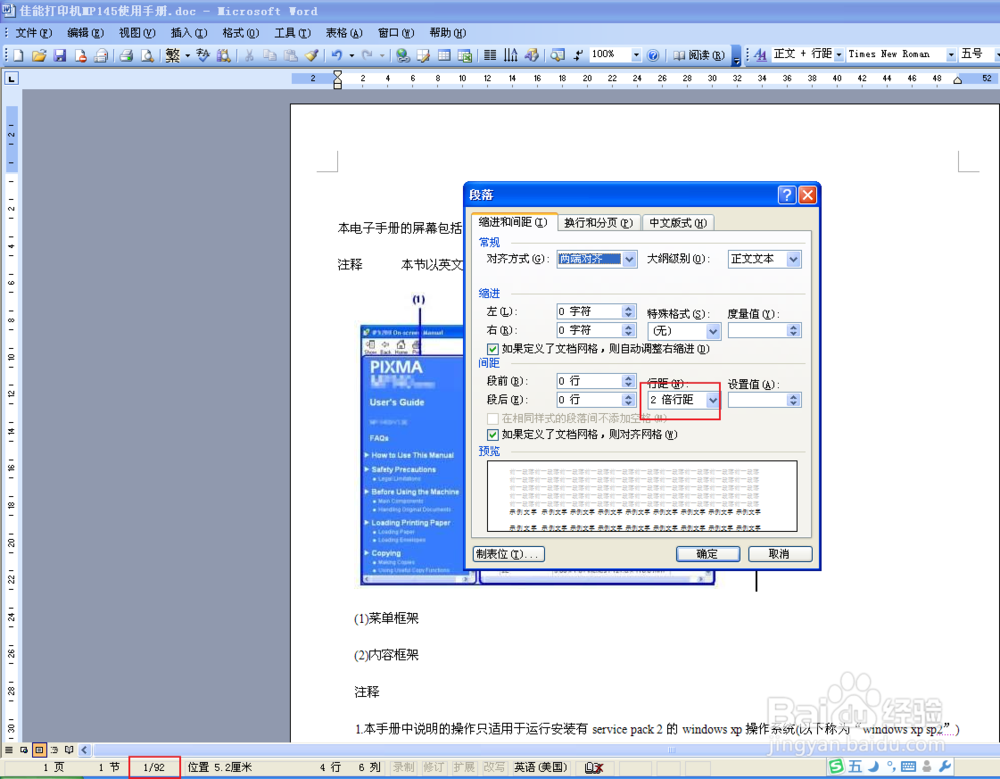Open the input method wrench settings icon
Viewport: 1000px width, 779px height.
pos(945,766)
